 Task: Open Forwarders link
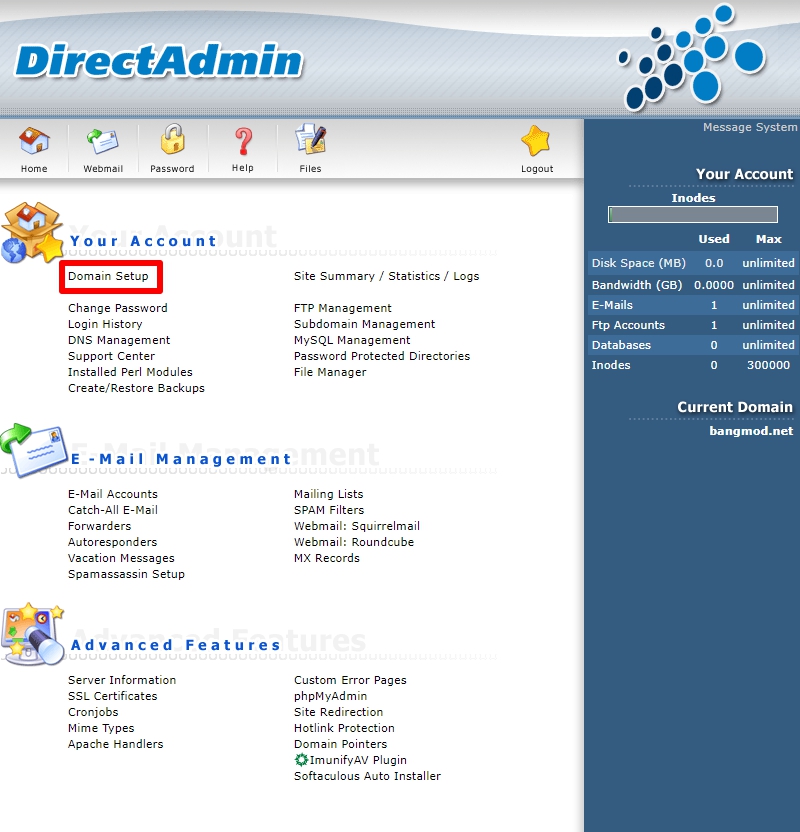click(x=99, y=525)
